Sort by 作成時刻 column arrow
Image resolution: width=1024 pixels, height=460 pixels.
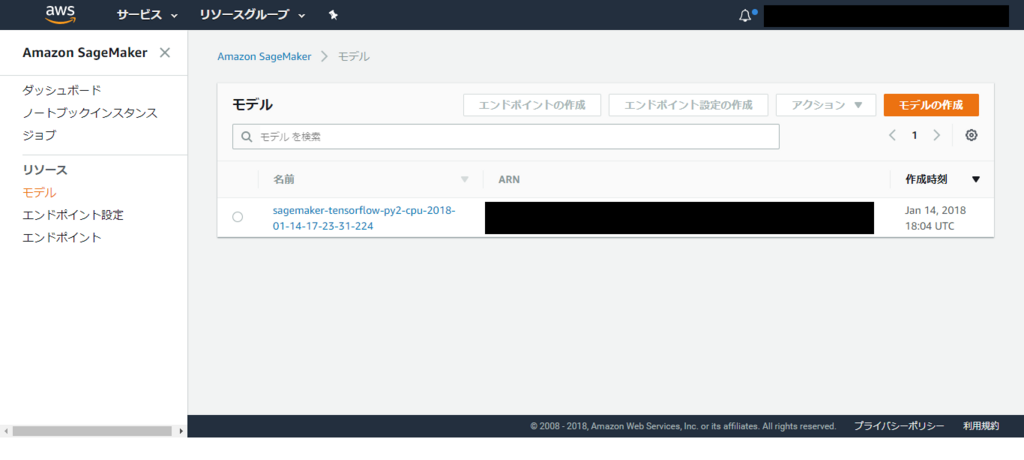tap(976, 180)
